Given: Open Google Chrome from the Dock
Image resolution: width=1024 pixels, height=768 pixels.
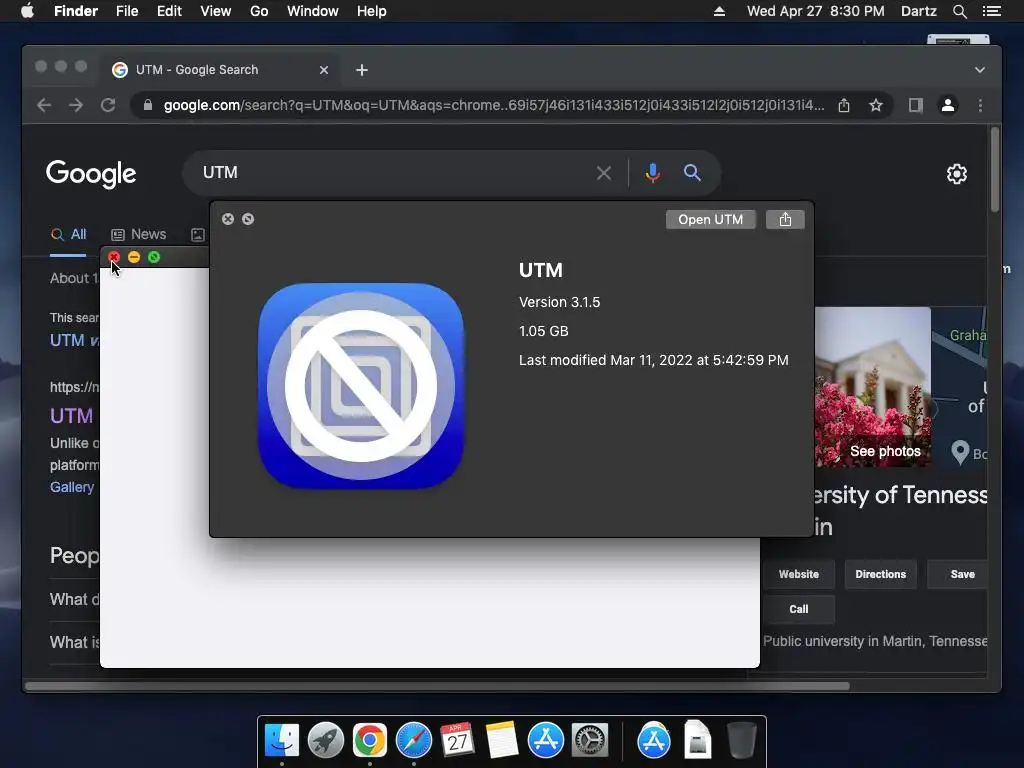Looking at the screenshot, I should click(x=370, y=740).
